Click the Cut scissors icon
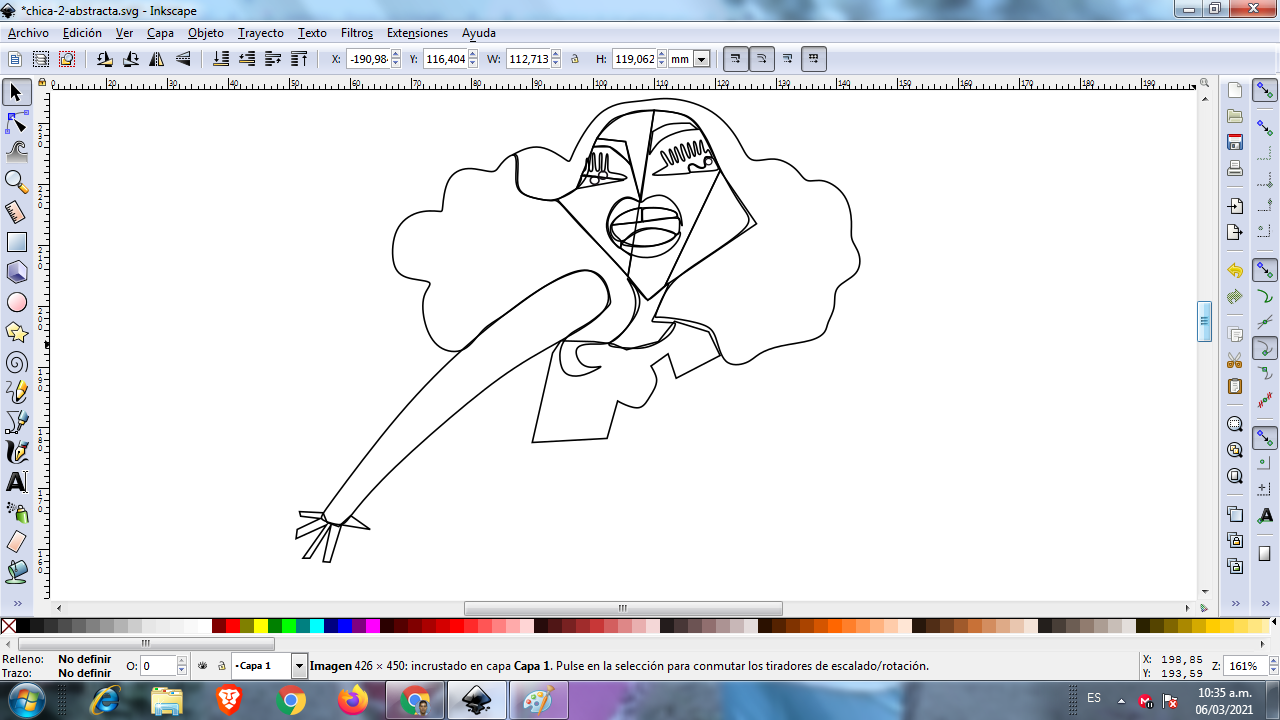The image size is (1280, 720). 1235,360
